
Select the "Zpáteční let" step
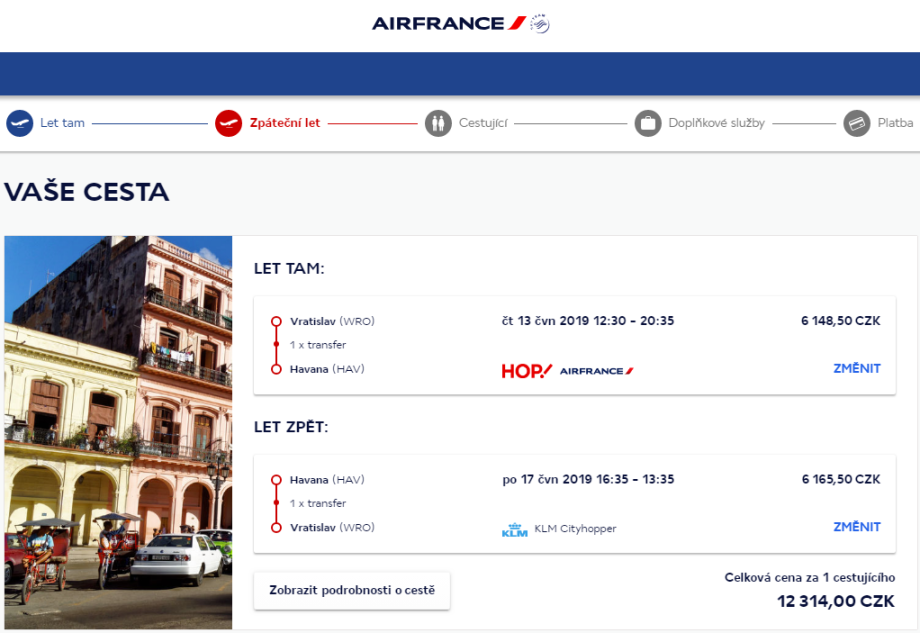pyautogui.click(x=284, y=123)
